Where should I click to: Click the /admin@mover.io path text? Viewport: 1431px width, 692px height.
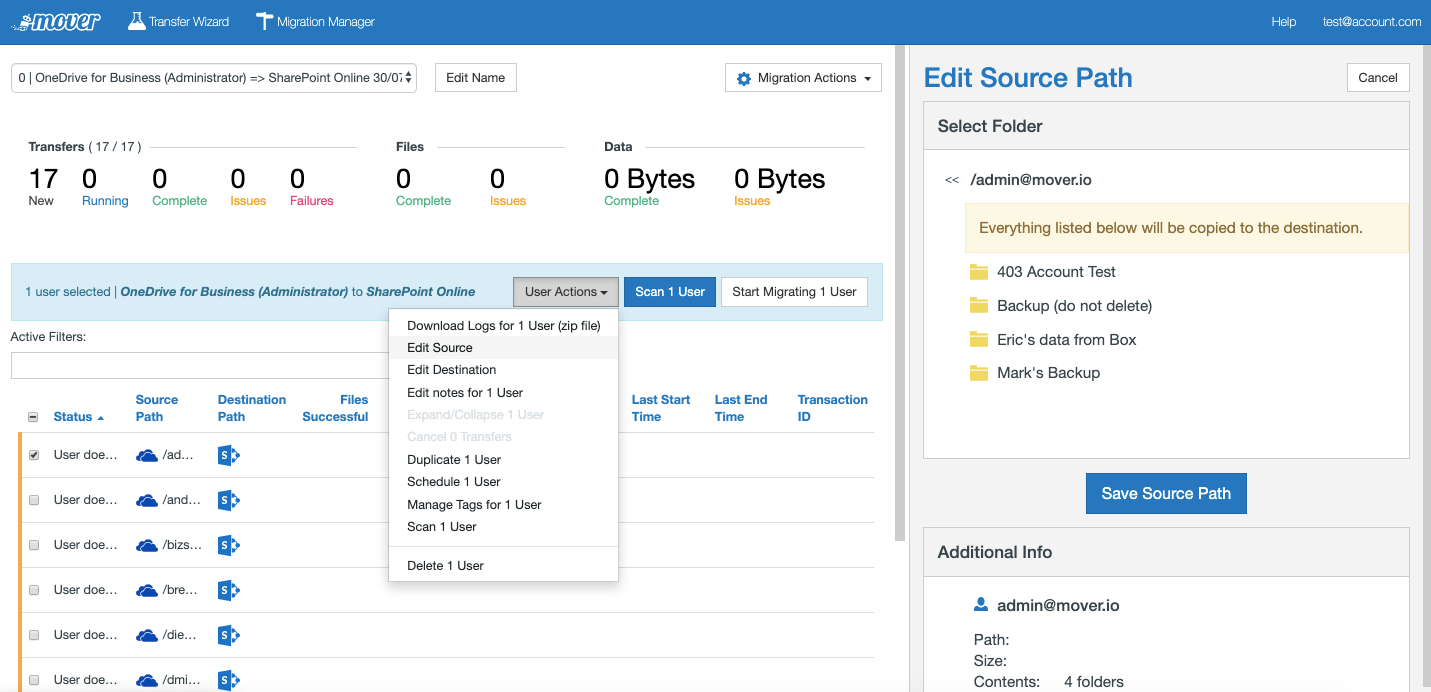[x=1031, y=181]
